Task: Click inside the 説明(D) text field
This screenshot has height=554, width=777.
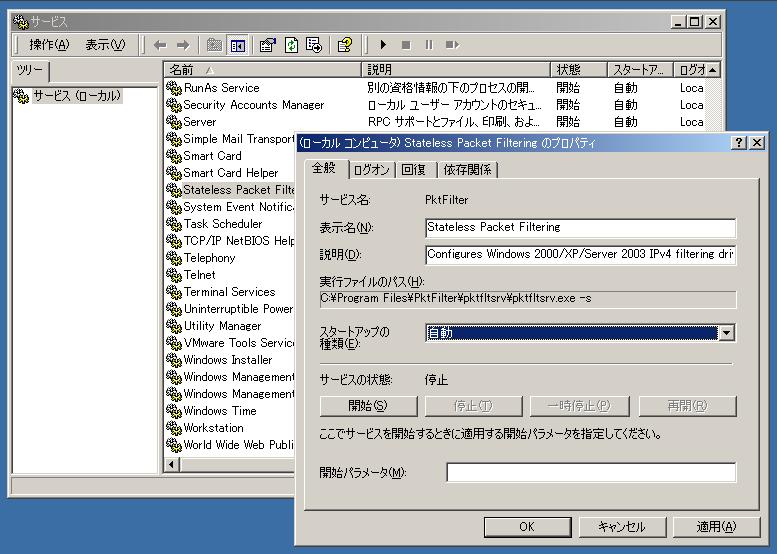Action: (580, 254)
